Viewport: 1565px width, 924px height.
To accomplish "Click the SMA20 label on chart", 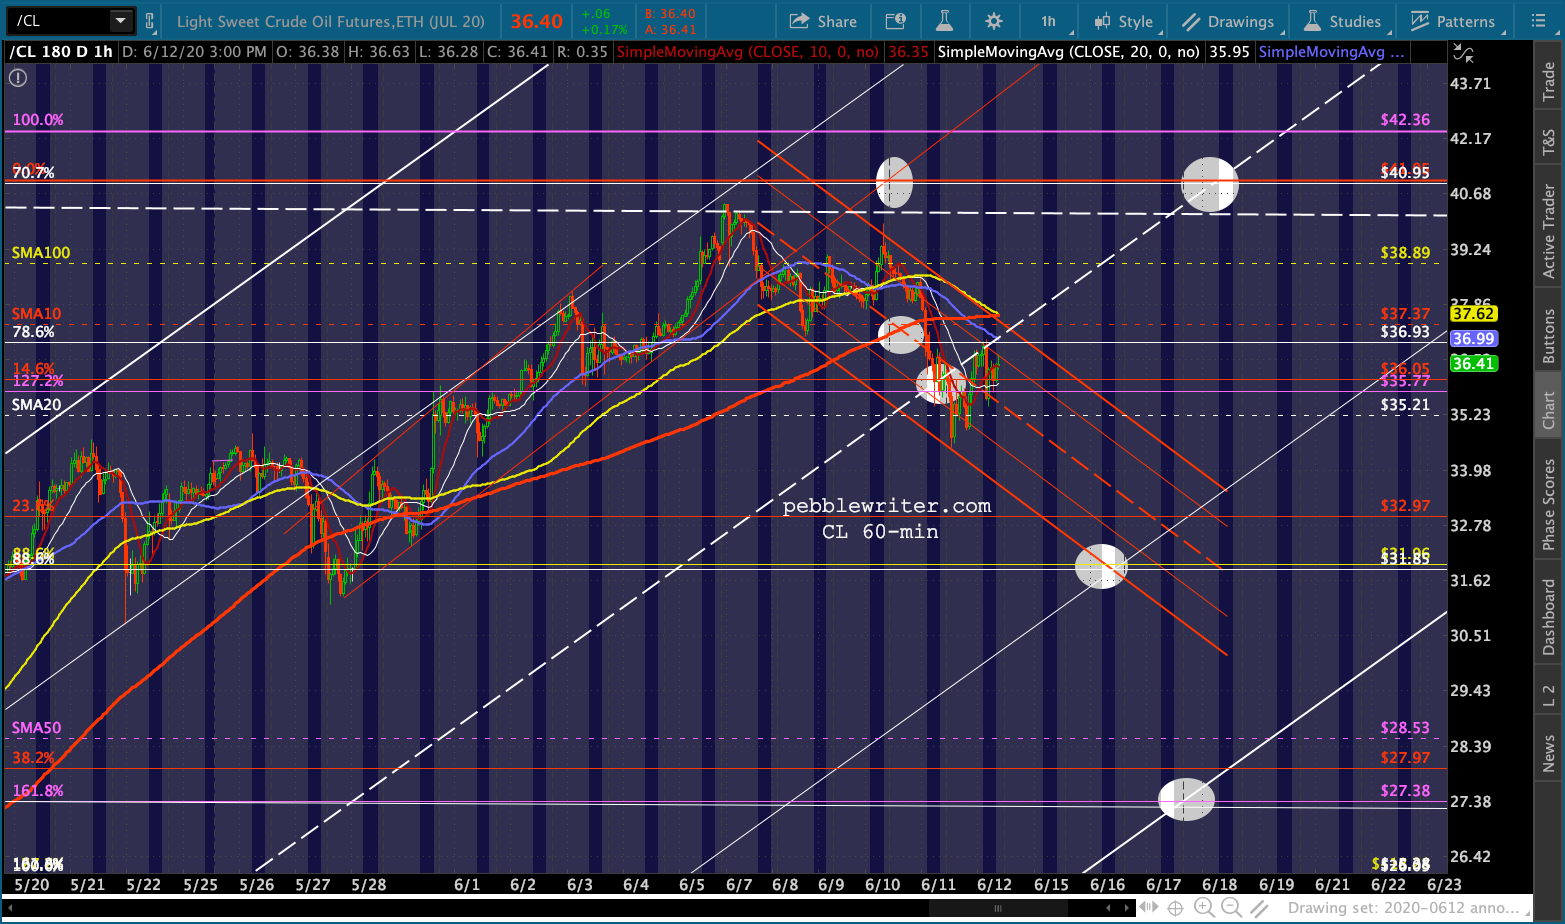I will coord(36,405).
